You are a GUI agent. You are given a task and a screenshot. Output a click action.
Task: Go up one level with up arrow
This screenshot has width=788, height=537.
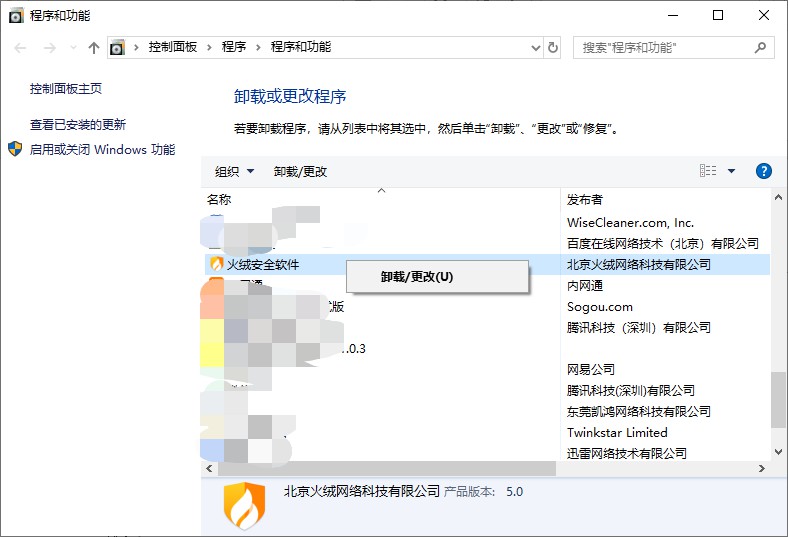pyautogui.click(x=93, y=48)
